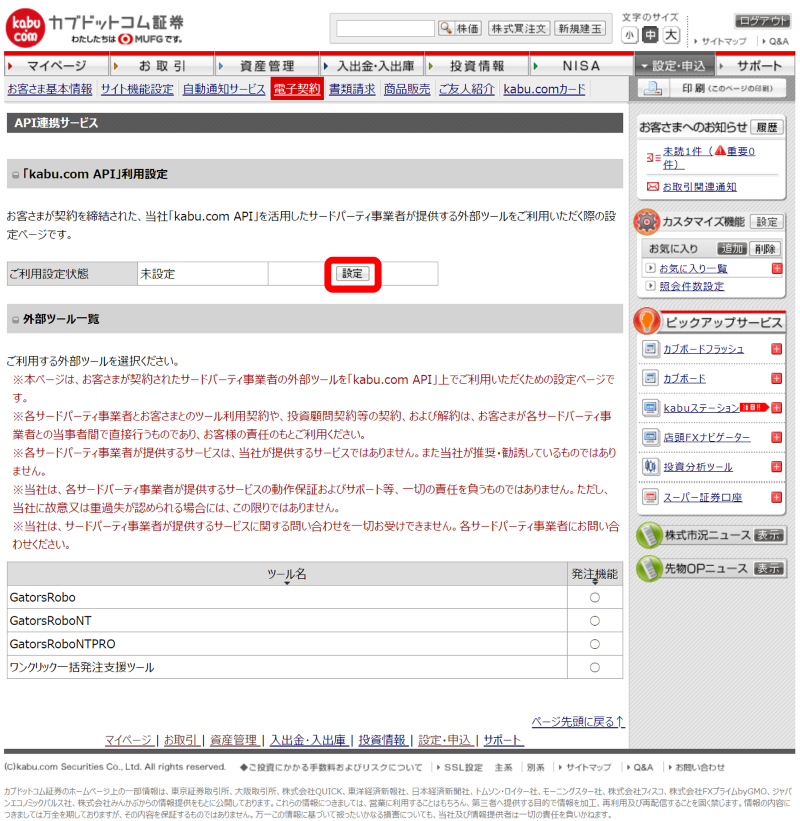The image size is (800, 821).
Task: Click the 先物OPニュース newspaper icon
Action: (x=649, y=569)
